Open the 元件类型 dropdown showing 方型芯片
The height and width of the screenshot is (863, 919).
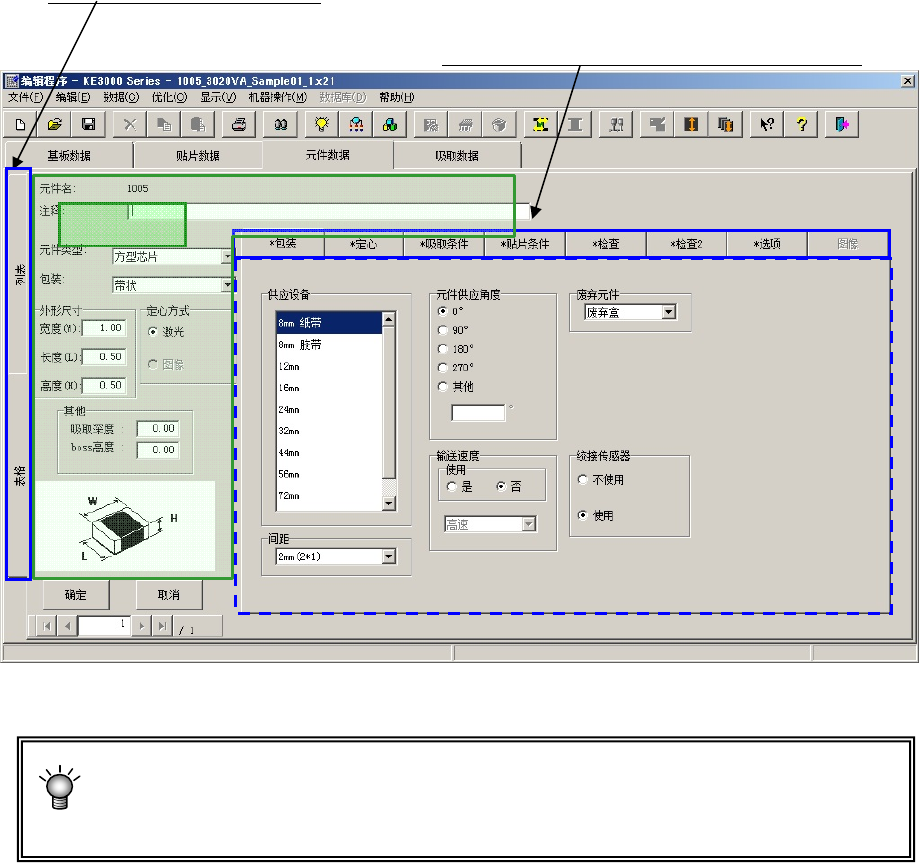[227, 256]
